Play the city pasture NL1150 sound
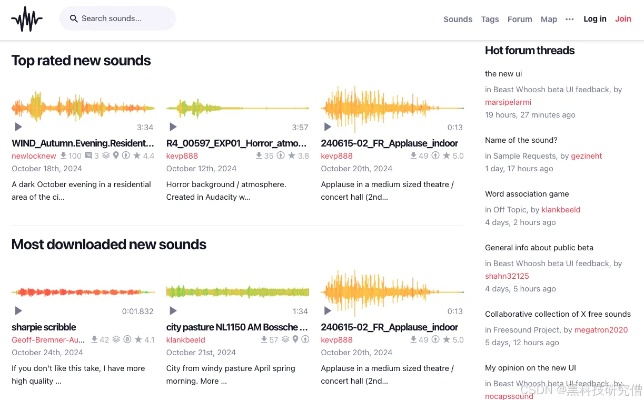The width and height of the screenshot is (644, 400). point(173,311)
